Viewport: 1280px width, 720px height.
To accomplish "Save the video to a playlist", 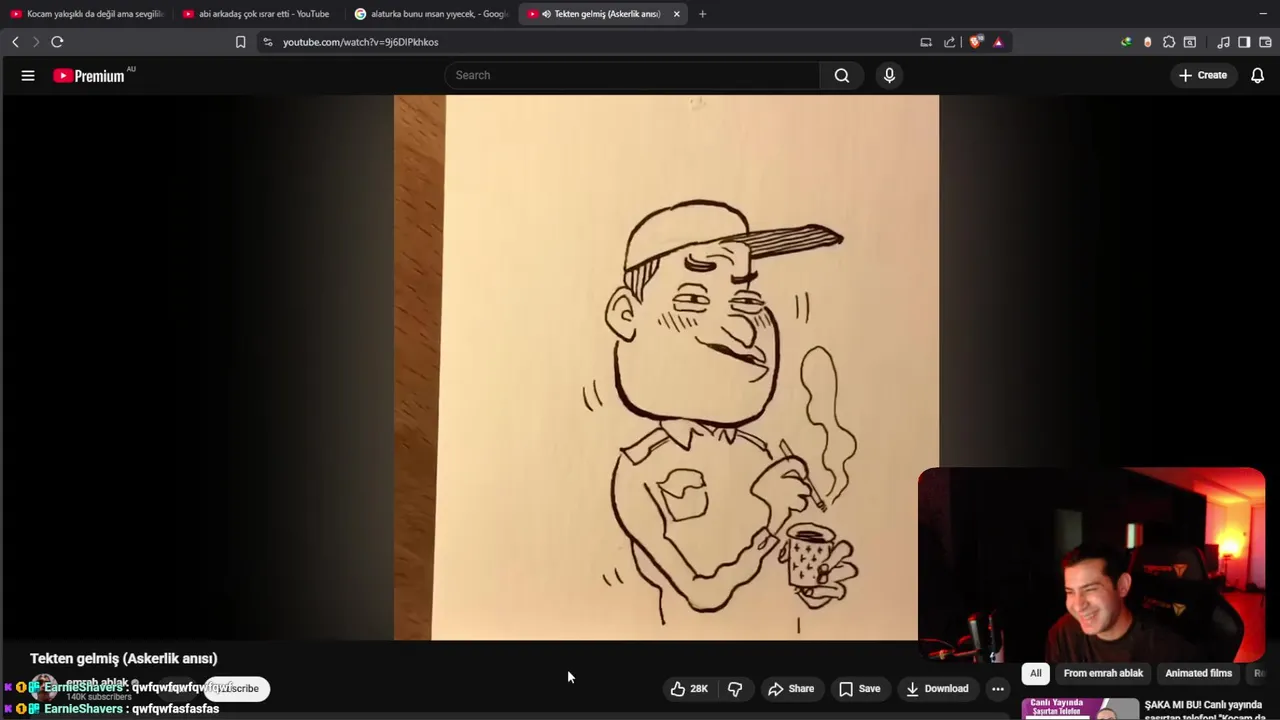I will [x=860, y=688].
